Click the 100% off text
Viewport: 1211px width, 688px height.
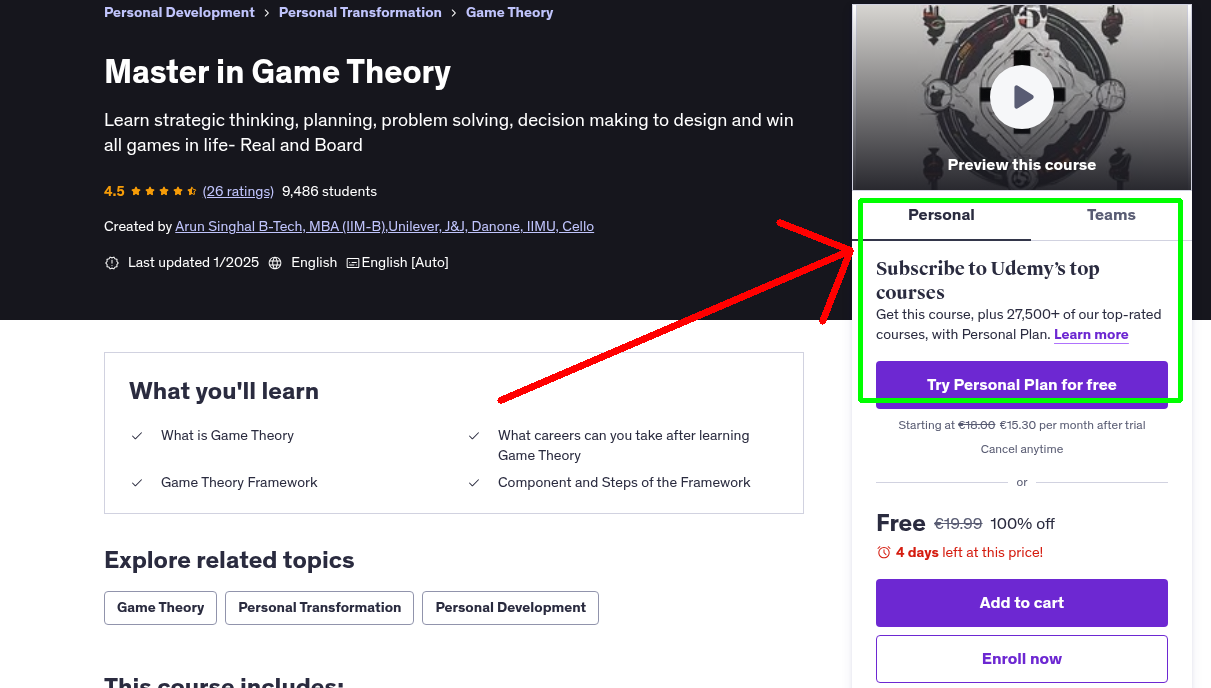[x=1023, y=524]
